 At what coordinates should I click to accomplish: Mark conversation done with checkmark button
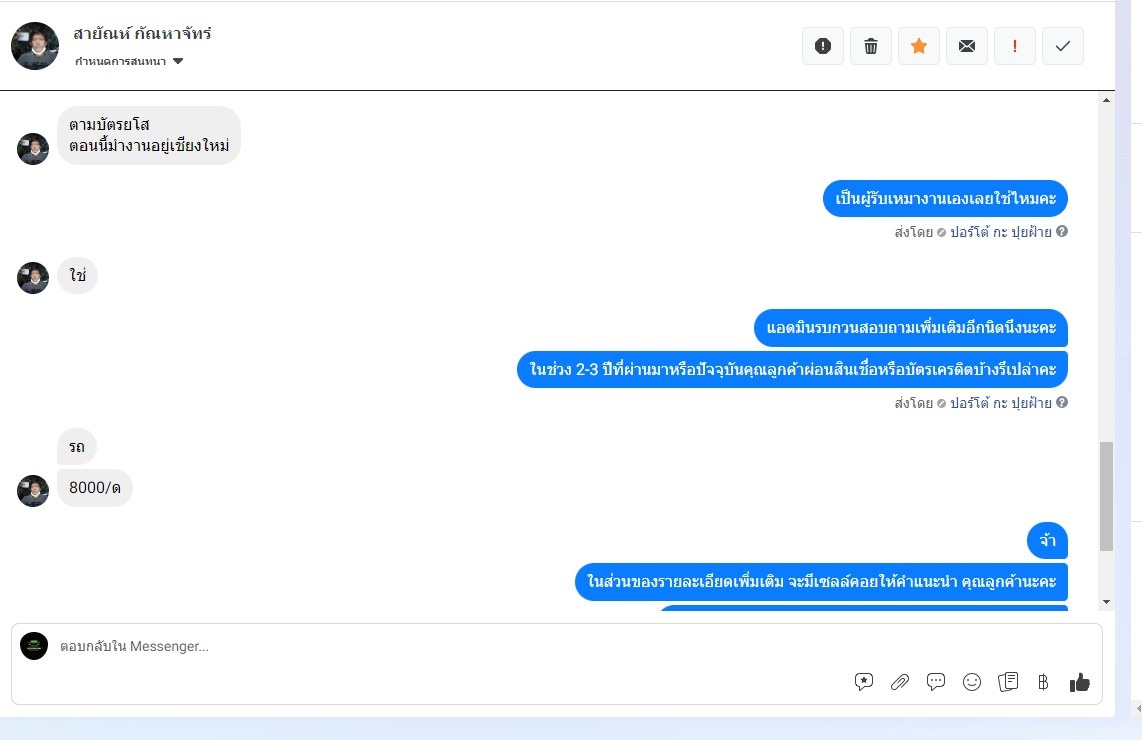pos(1063,46)
